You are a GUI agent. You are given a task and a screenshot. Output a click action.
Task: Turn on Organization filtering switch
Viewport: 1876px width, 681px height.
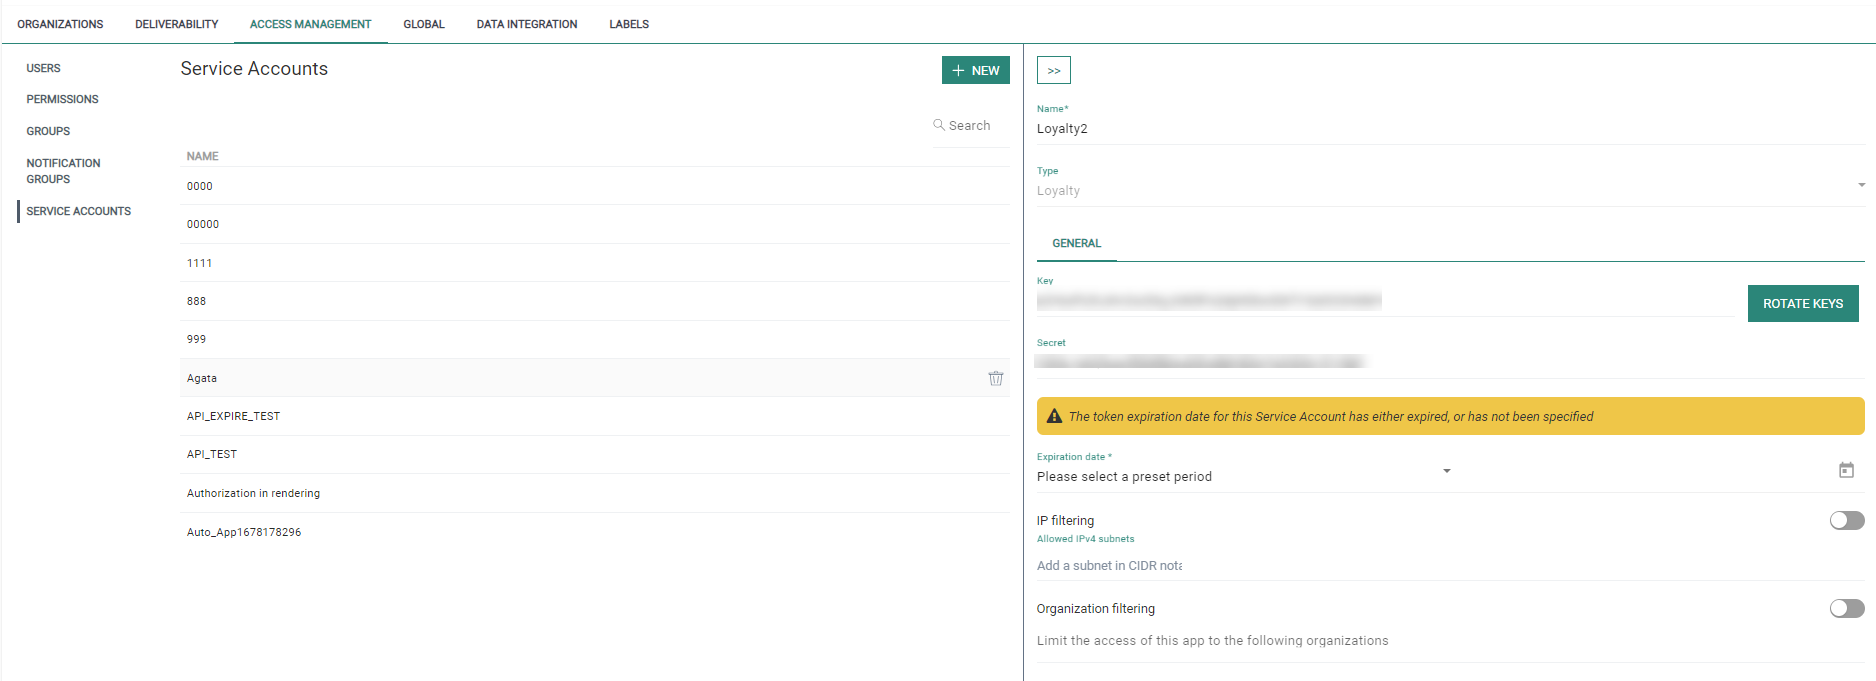point(1846,608)
